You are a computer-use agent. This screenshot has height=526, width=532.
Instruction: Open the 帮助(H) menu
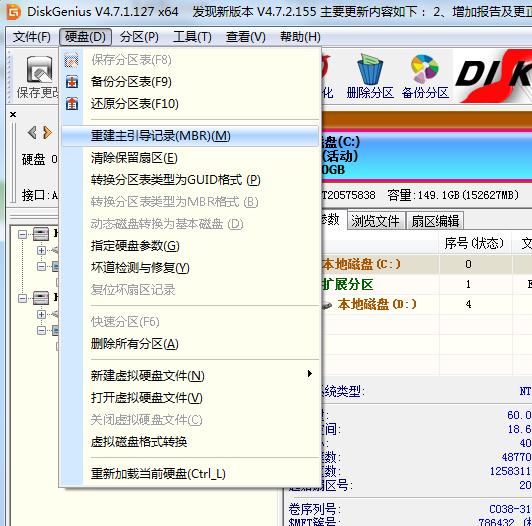(300, 37)
